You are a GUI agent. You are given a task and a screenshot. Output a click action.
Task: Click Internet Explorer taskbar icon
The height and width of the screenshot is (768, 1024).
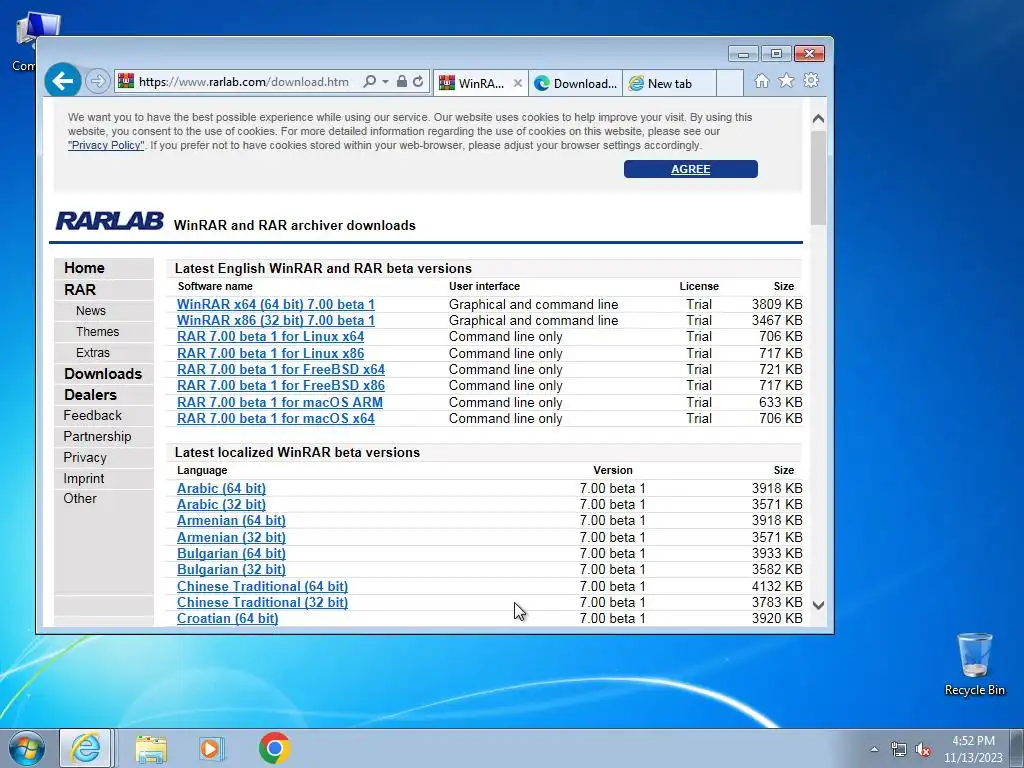pyautogui.click(x=86, y=748)
